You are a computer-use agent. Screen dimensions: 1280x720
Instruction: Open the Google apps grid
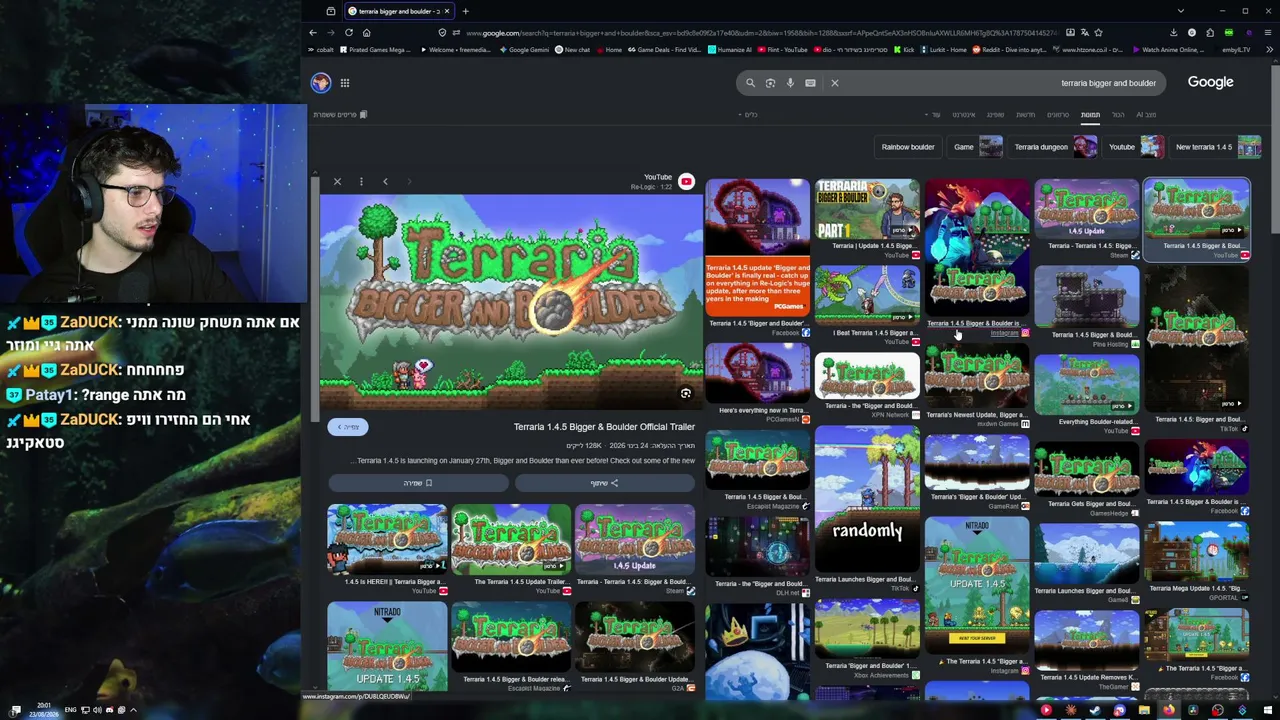(x=345, y=83)
